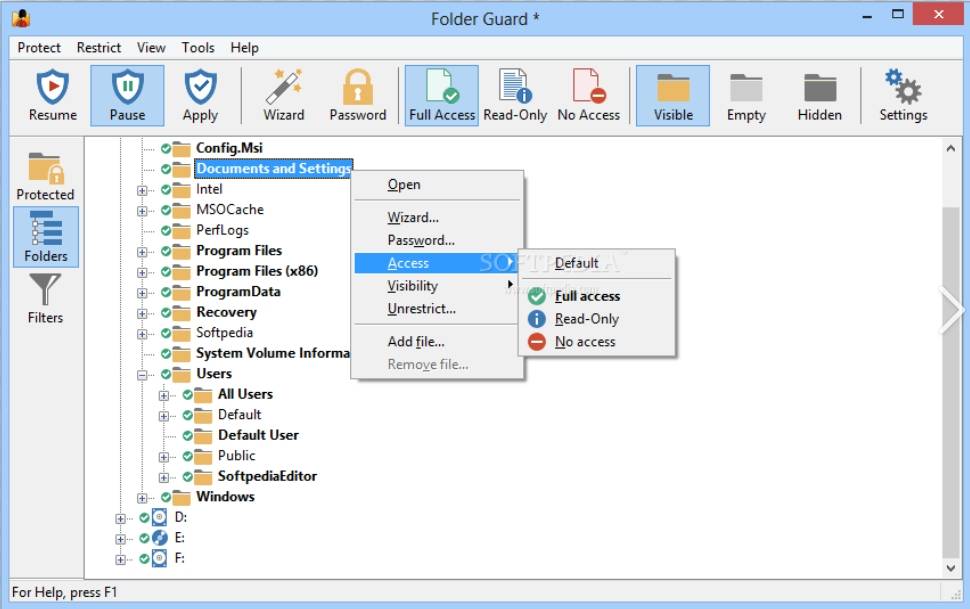The image size is (970, 609).
Task: Click access status badge beside Intel
Action: click(166, 189)
